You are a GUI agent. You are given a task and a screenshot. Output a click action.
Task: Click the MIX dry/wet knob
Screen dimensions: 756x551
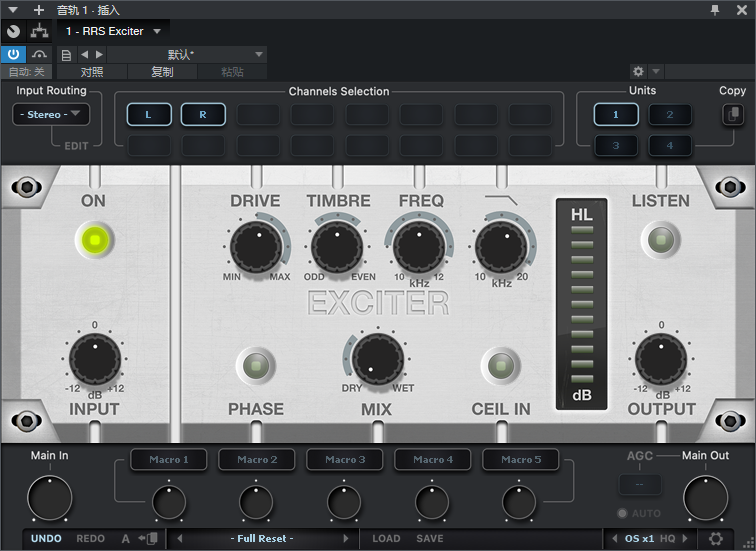[378, 359]
